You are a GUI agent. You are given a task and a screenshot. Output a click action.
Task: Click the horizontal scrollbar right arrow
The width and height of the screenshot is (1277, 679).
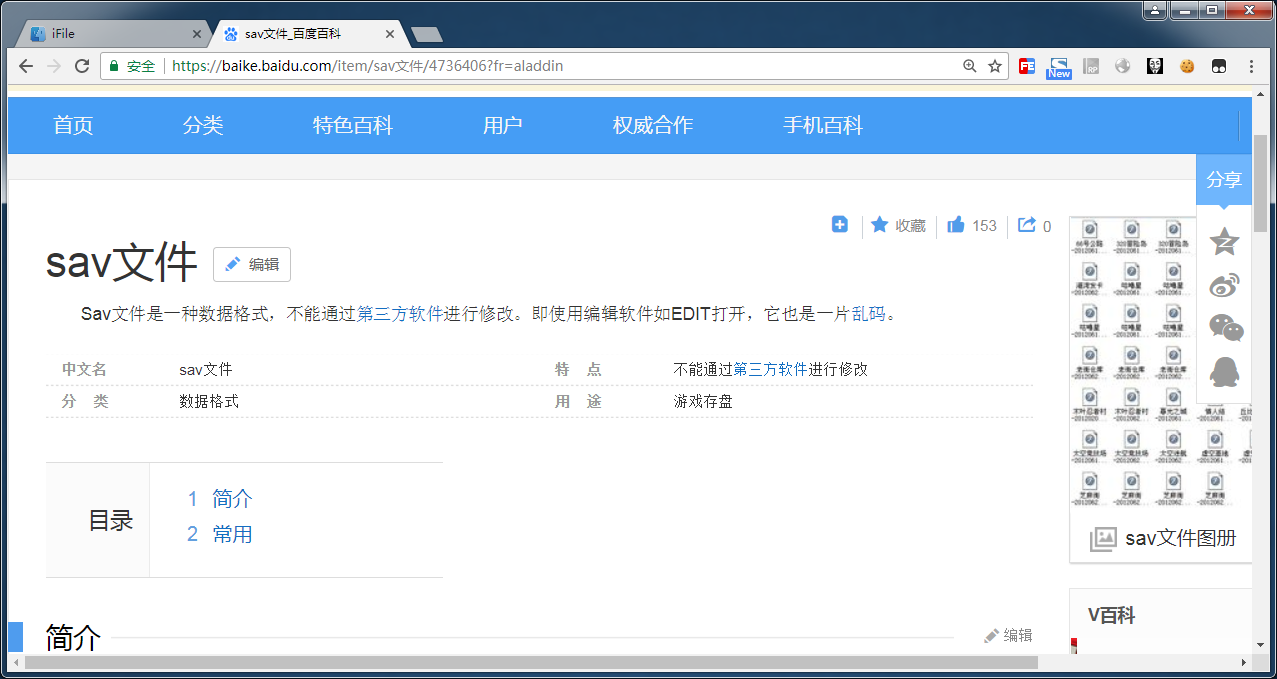tap(1244, 662)
